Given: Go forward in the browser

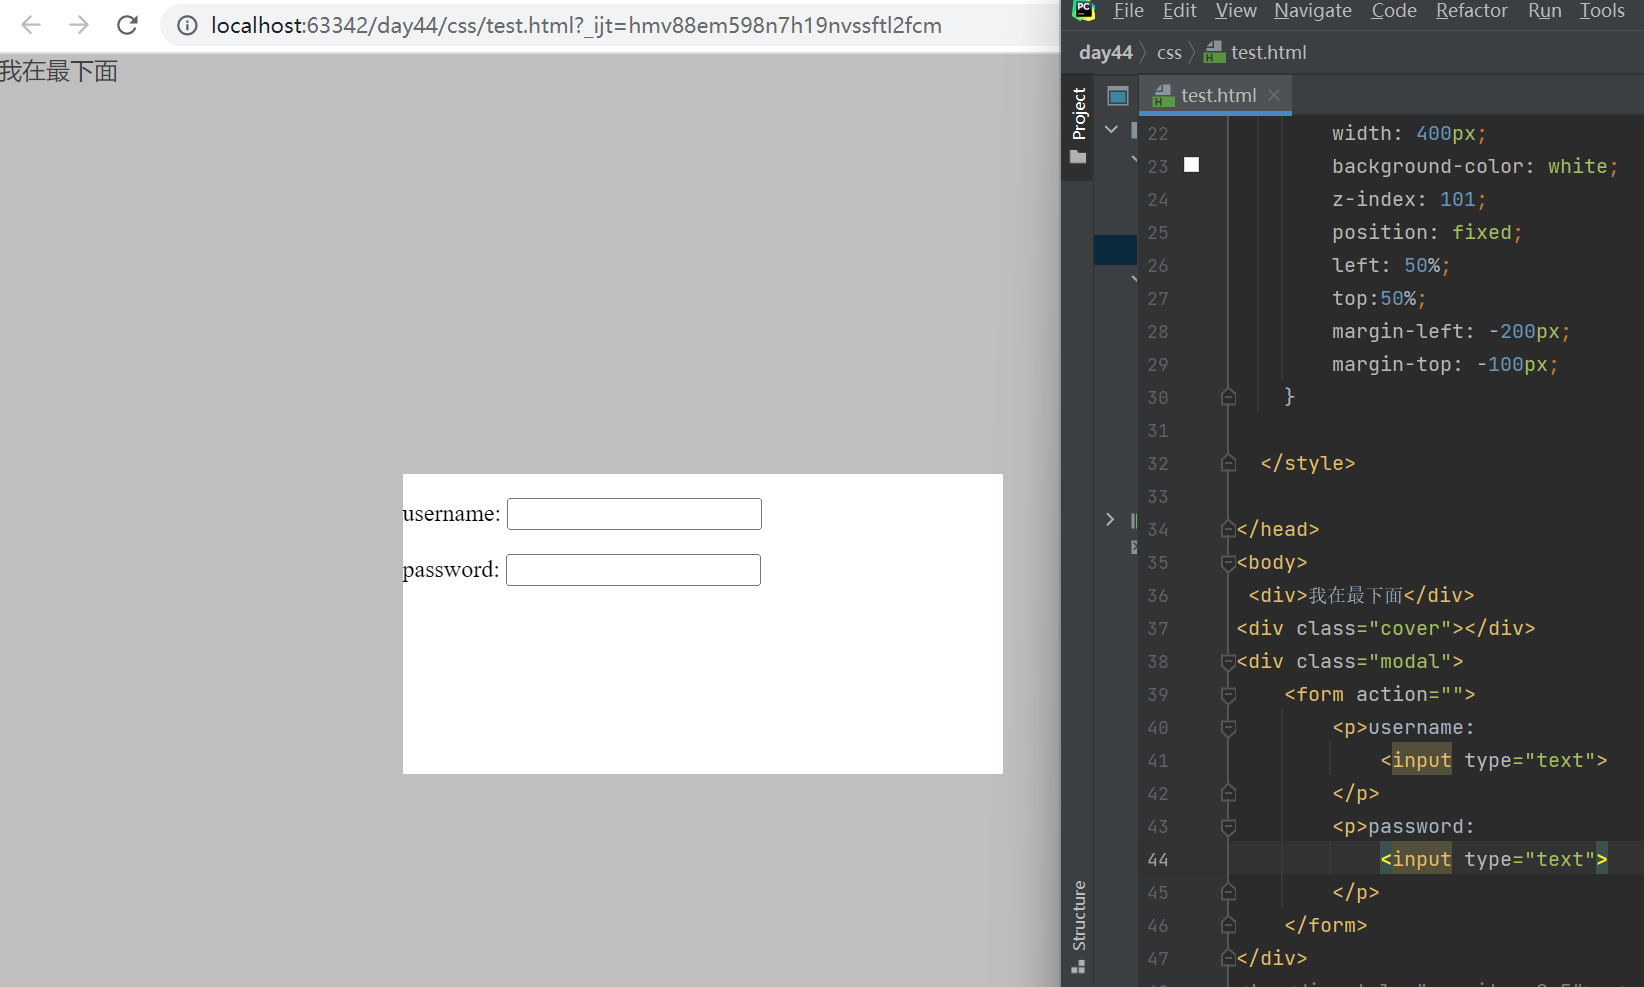Looking at the screenshot, I should [79, 25].
